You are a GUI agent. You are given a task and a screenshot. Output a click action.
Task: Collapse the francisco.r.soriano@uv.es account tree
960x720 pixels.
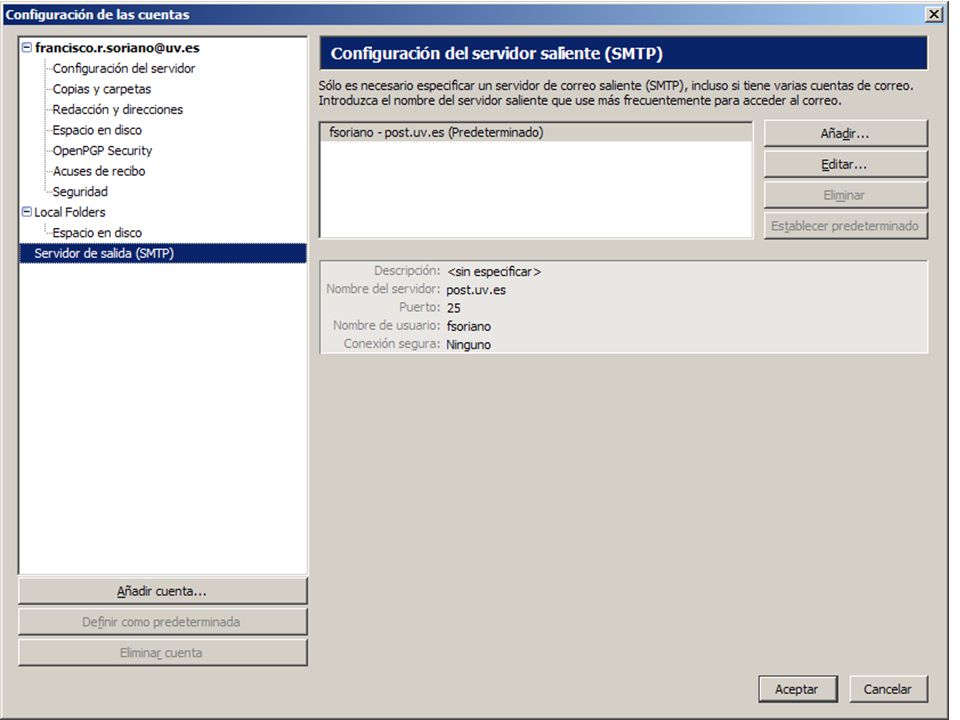coord(27,47)
